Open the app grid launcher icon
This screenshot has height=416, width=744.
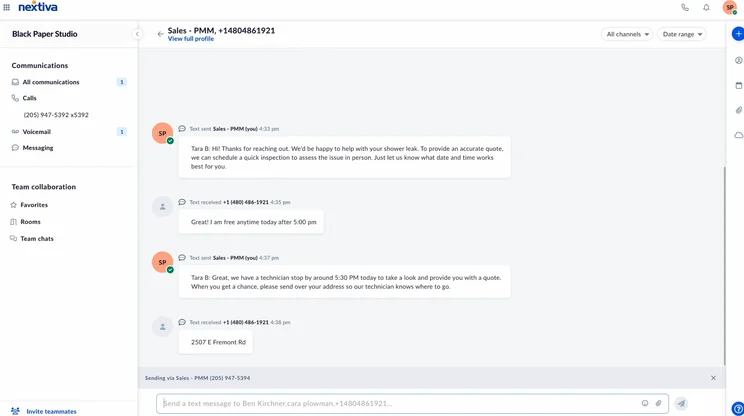[x=7, y=7]
